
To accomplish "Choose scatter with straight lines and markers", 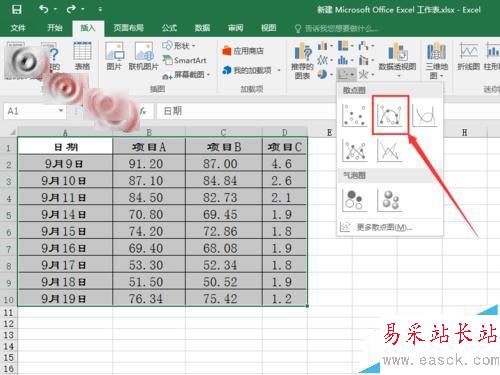I will (x=355, y=150).
